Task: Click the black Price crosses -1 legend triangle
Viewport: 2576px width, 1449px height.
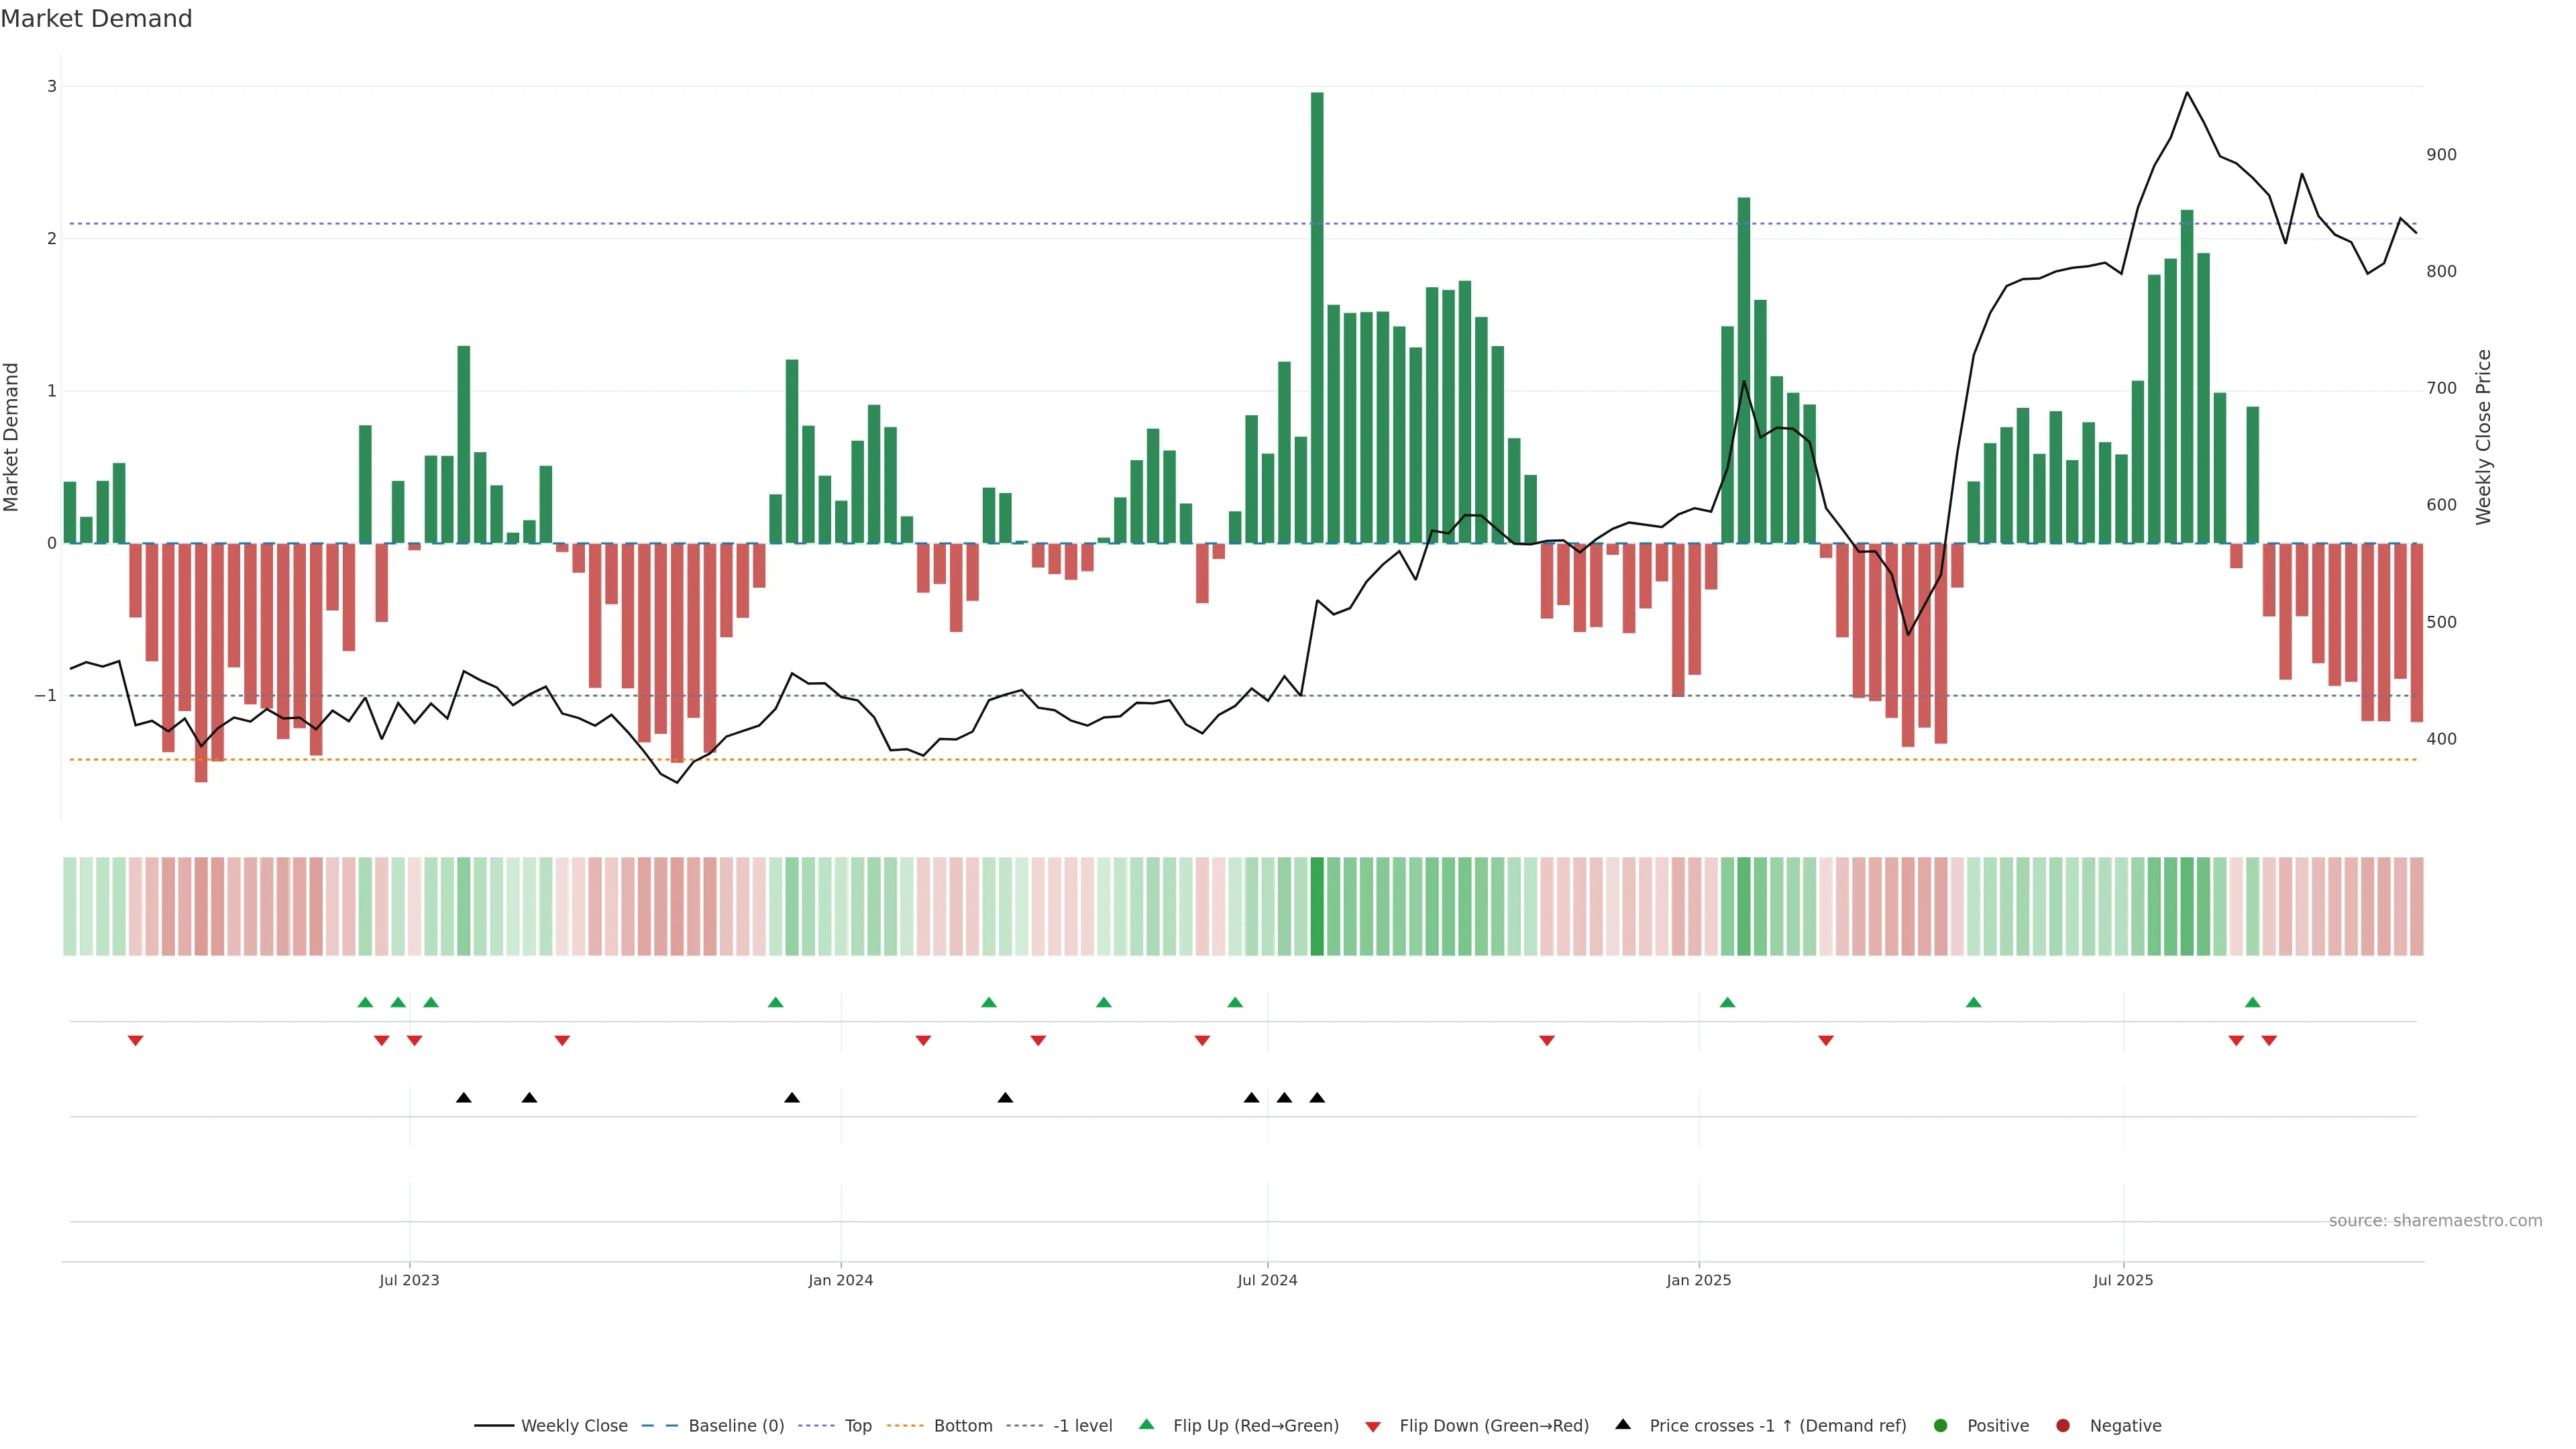Action: [x=1622, y=1424]
